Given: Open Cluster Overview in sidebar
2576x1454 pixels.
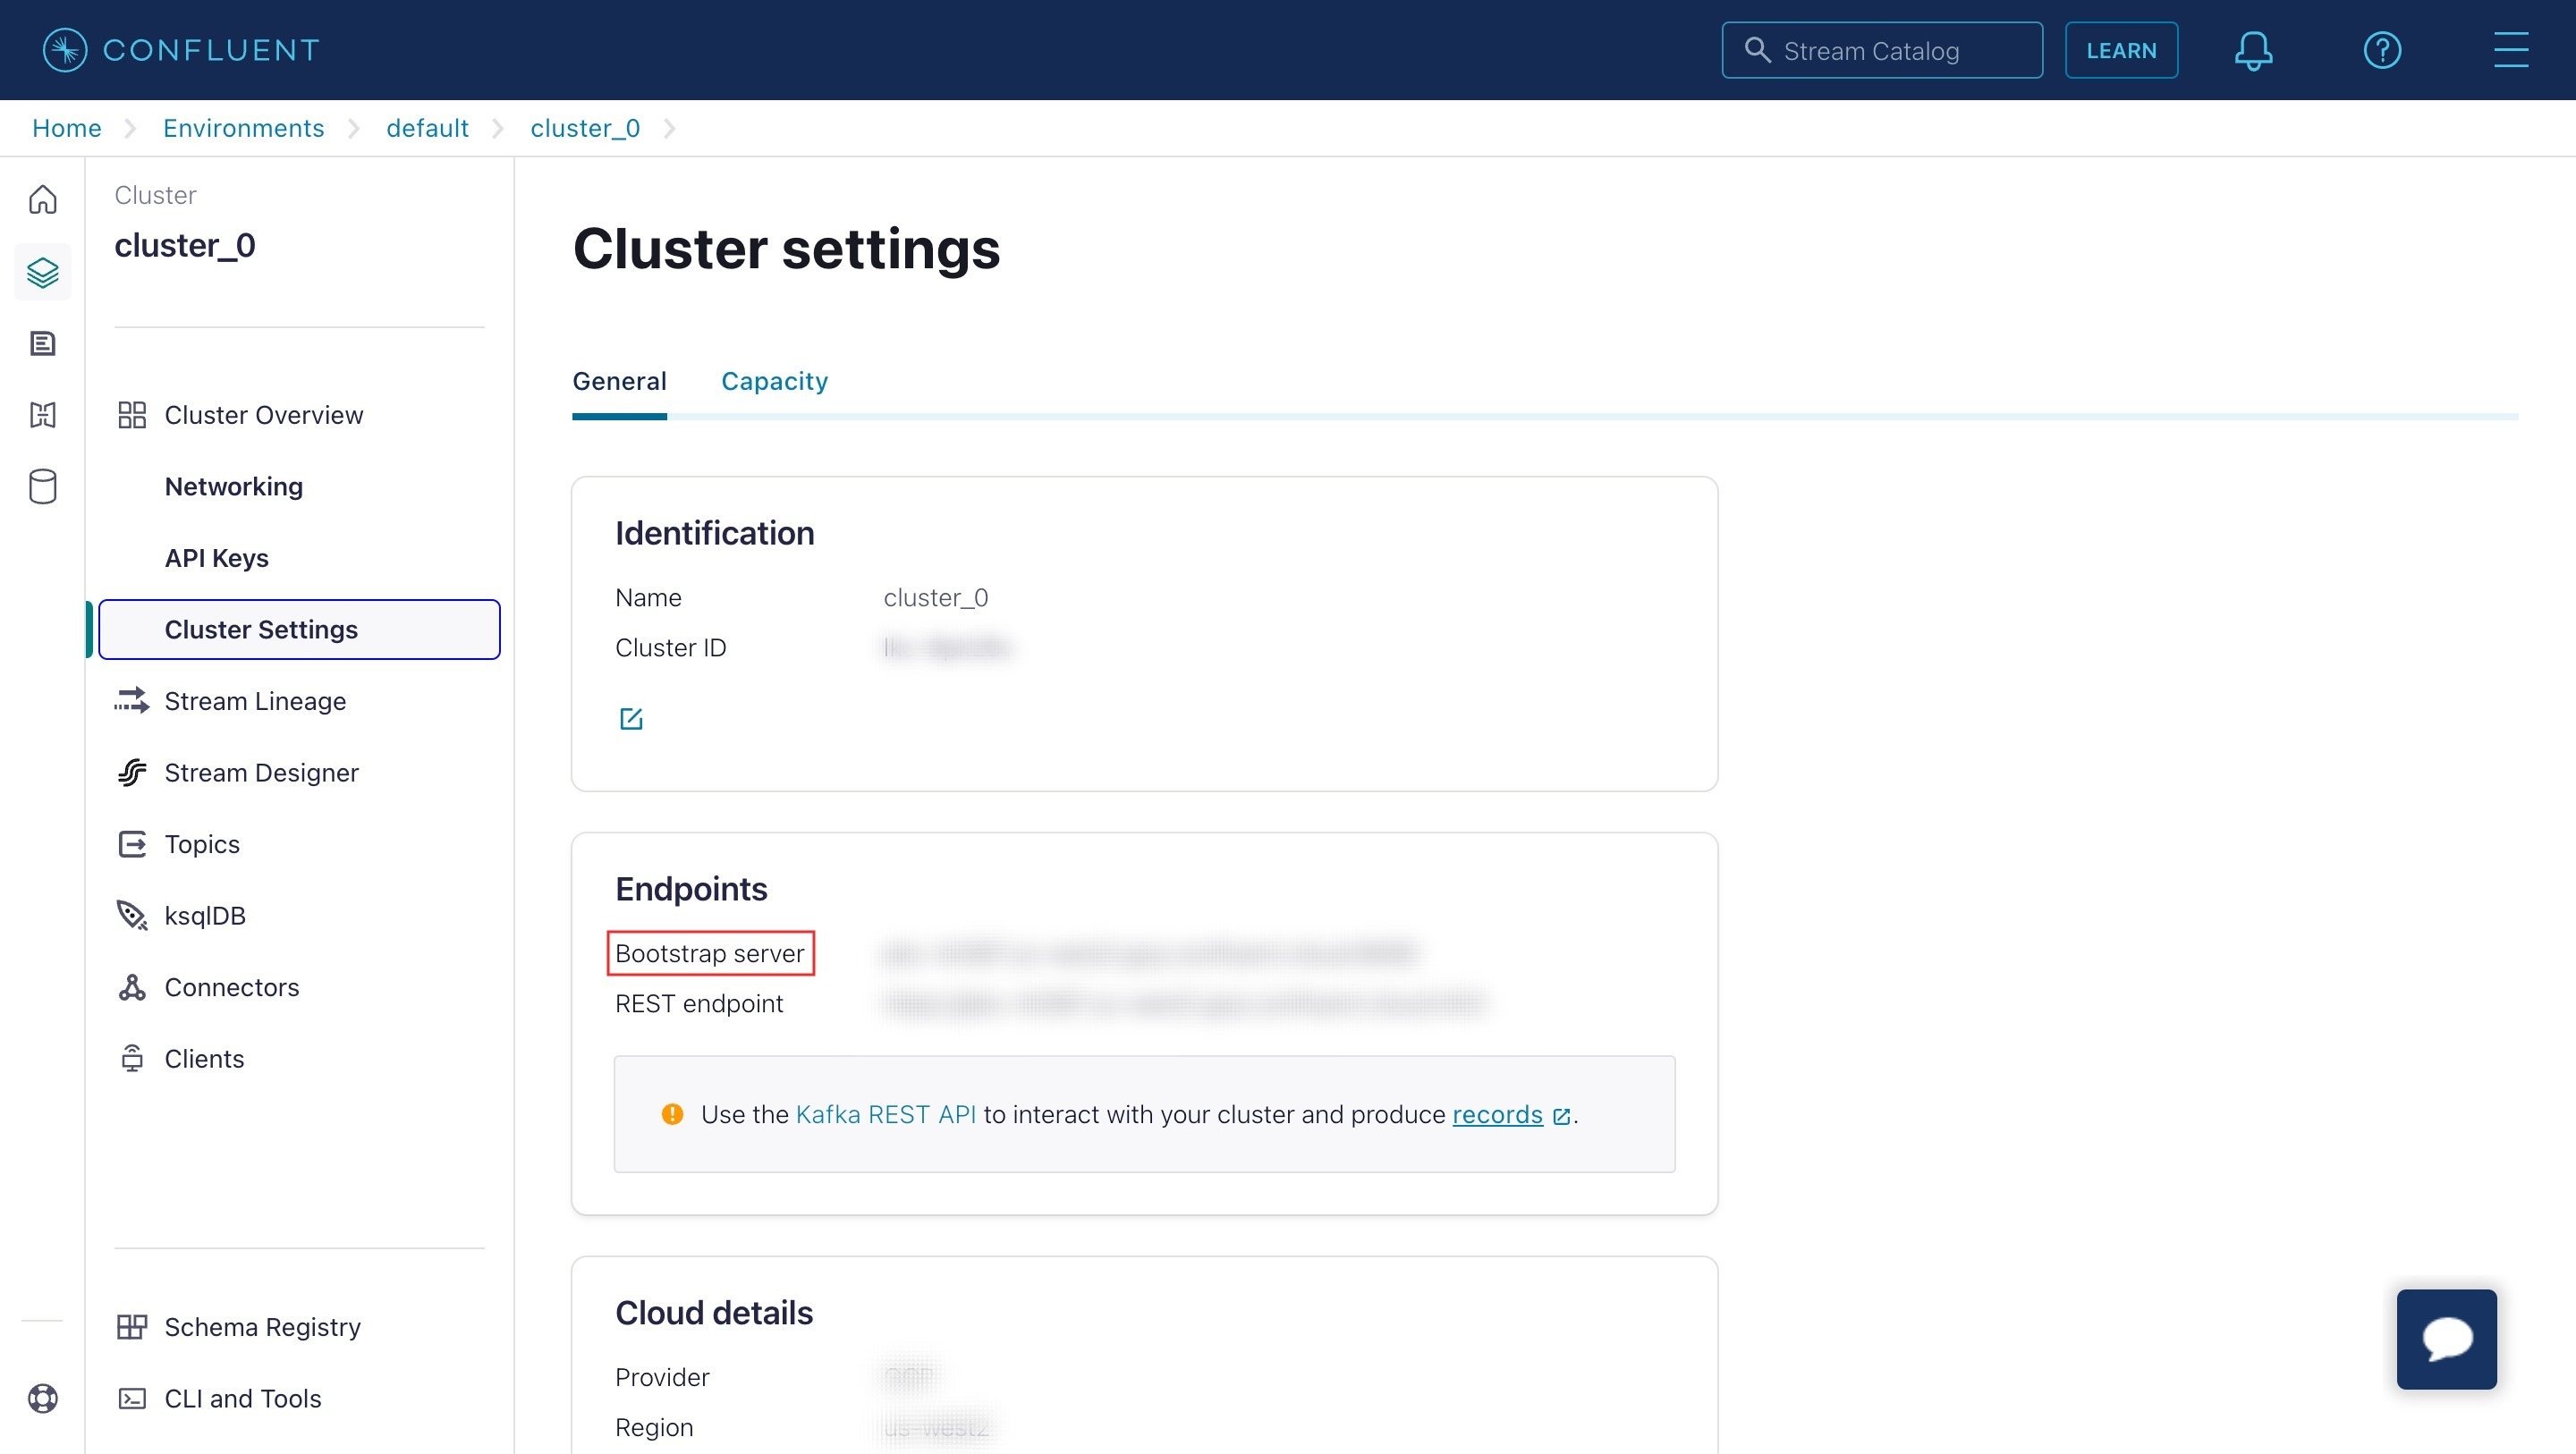Looking at the screenshot, I should (264, 414).
